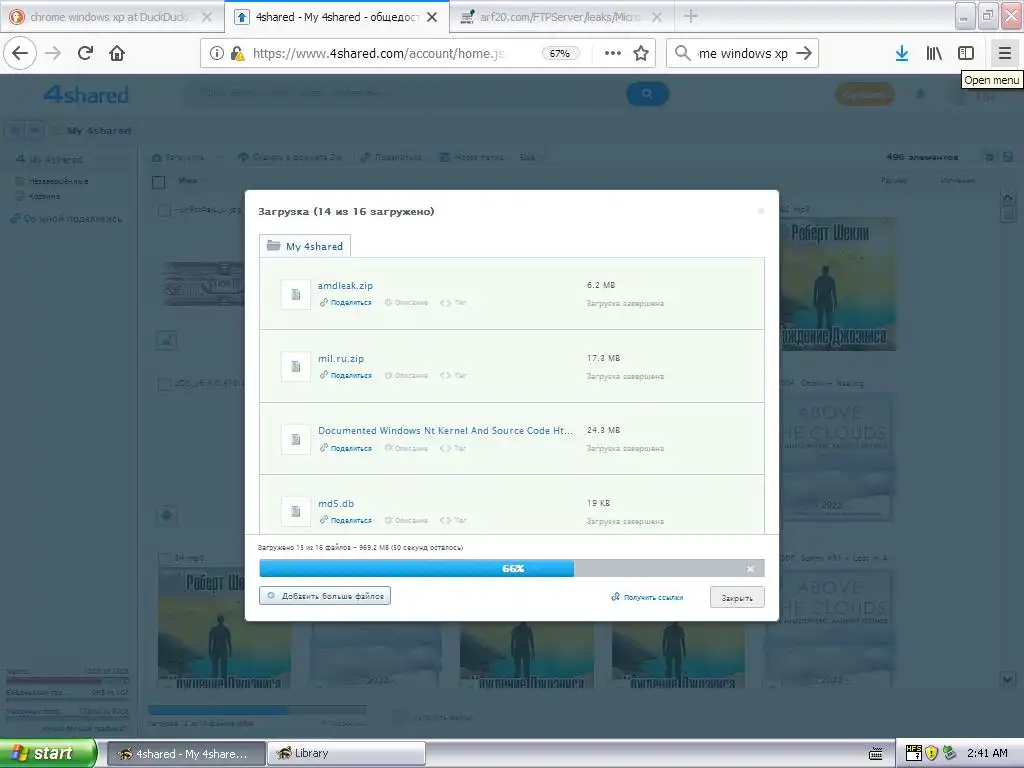Click the padlock connection icon
This screenshot has width=1024, height=768.
[237, 53]
